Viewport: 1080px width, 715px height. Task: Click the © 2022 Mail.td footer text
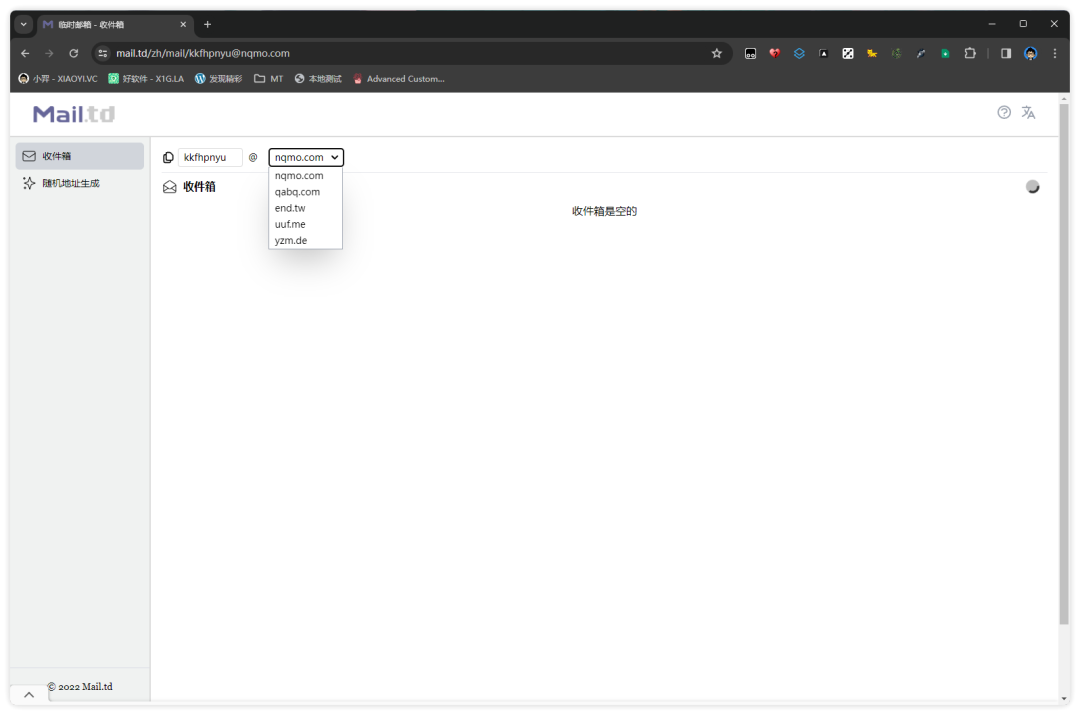coord(80,687)
